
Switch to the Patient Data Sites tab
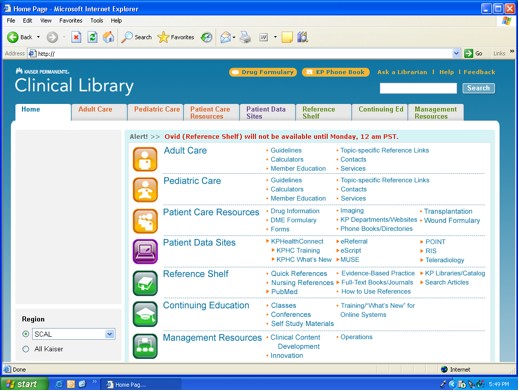268,112
